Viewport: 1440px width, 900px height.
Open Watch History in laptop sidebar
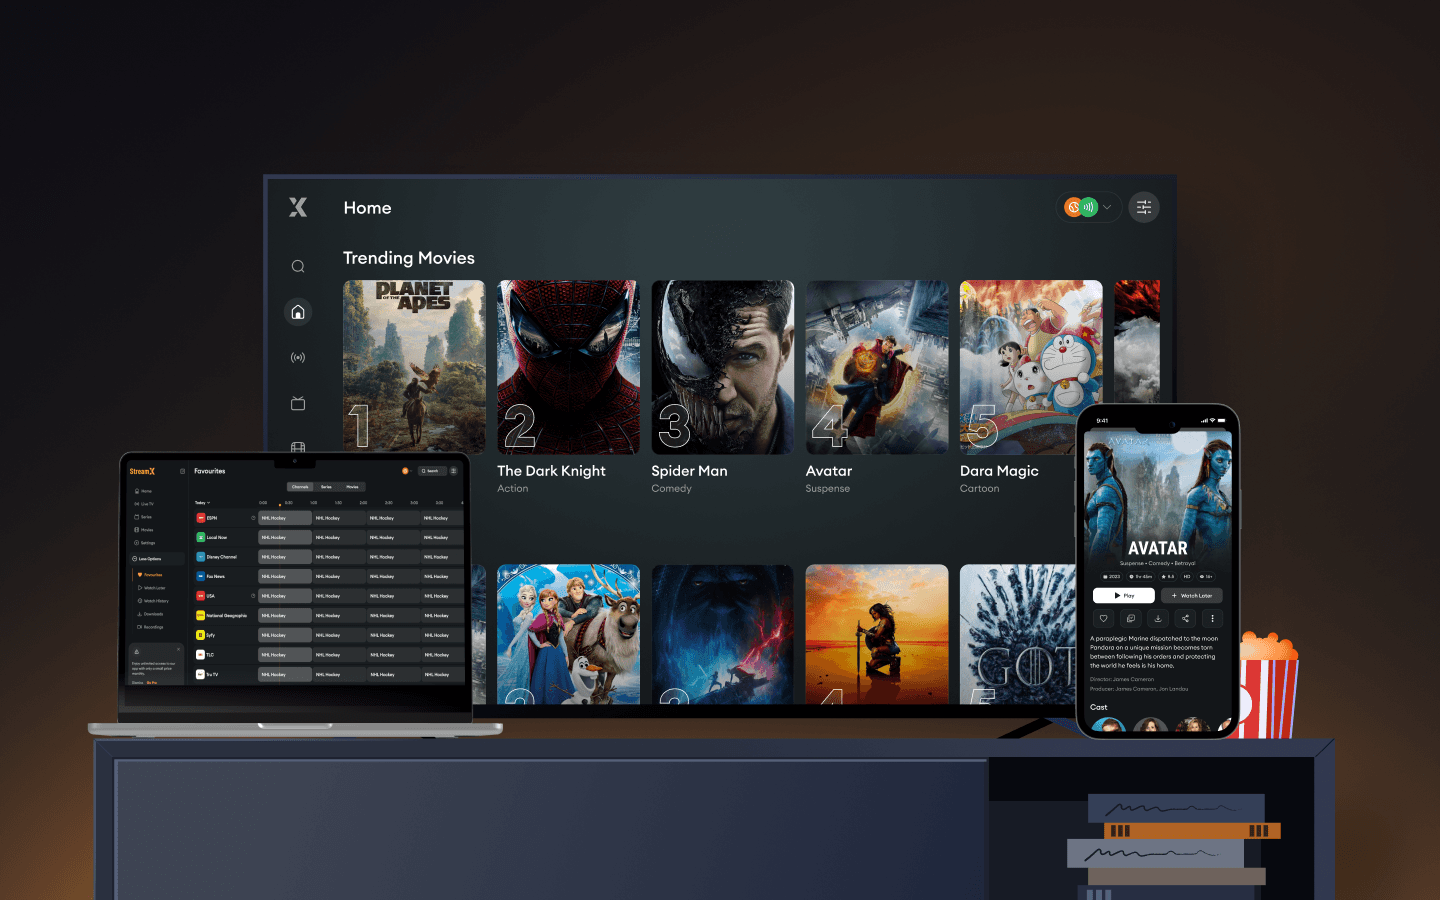(153, 601)
